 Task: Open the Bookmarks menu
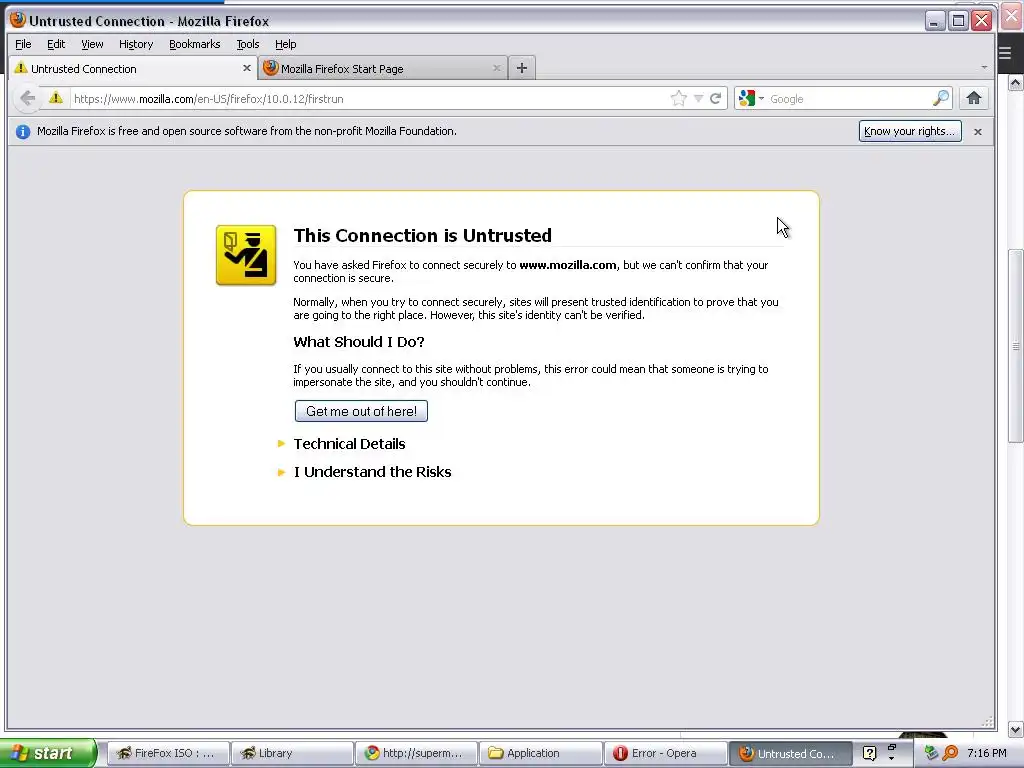pos(195,44)
